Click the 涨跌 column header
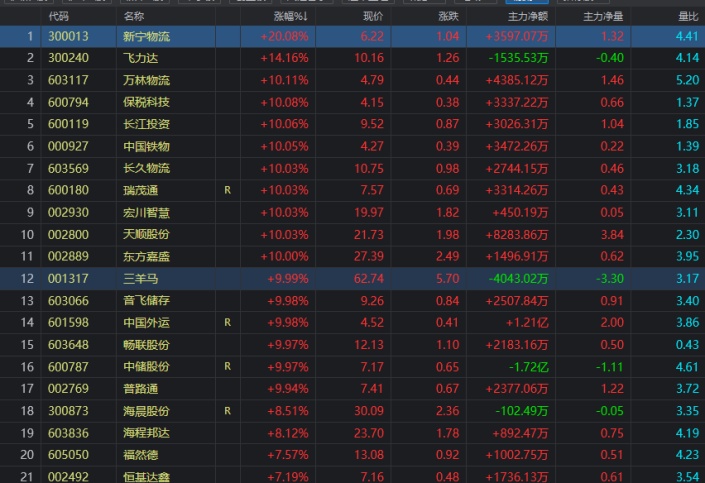Image resolution: width=705 pixels, height=483 pixels. (x=448, y=17)
